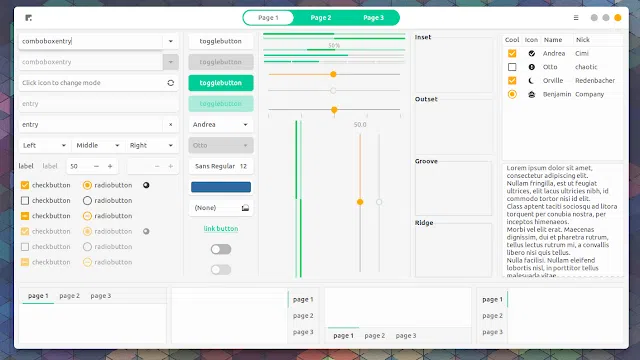Open page 3 tab in top-tabs notebook
The image size is (640, 360).
click(101, 296)
